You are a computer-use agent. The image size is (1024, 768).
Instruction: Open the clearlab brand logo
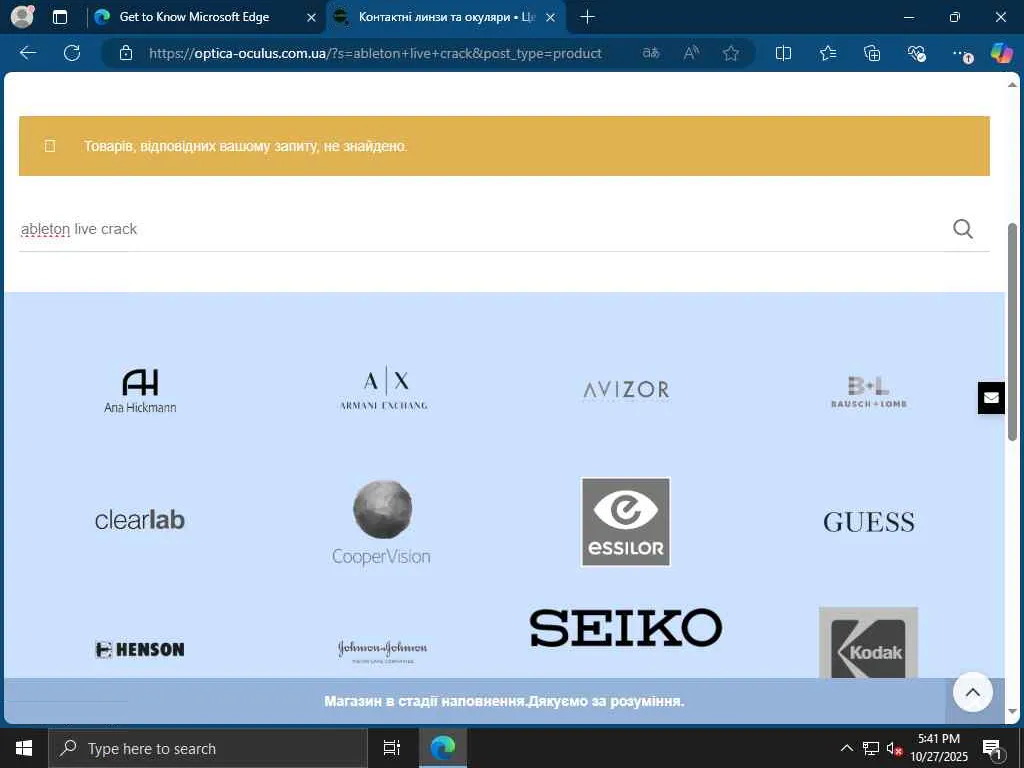coord(140,520)
